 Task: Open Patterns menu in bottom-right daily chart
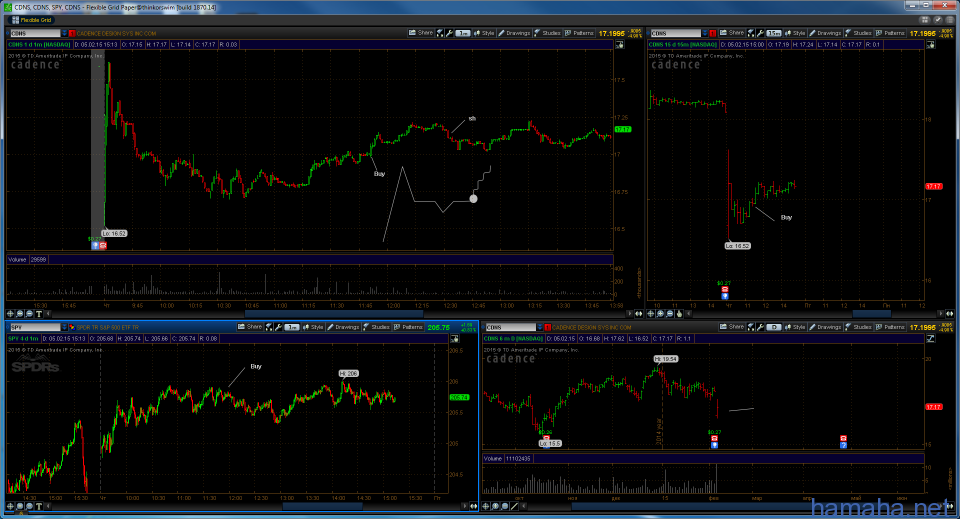[x=890, y=327]
